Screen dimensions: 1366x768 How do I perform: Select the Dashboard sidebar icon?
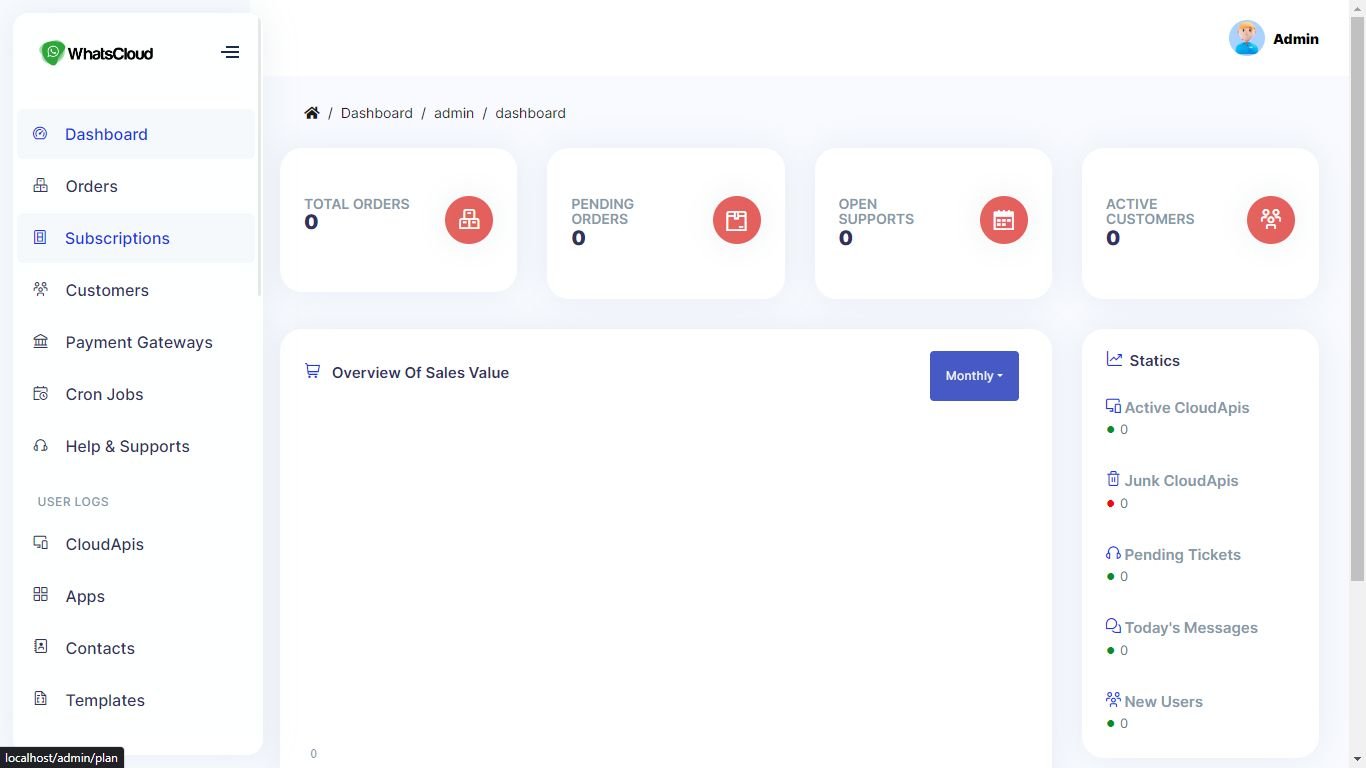[40, 134]
